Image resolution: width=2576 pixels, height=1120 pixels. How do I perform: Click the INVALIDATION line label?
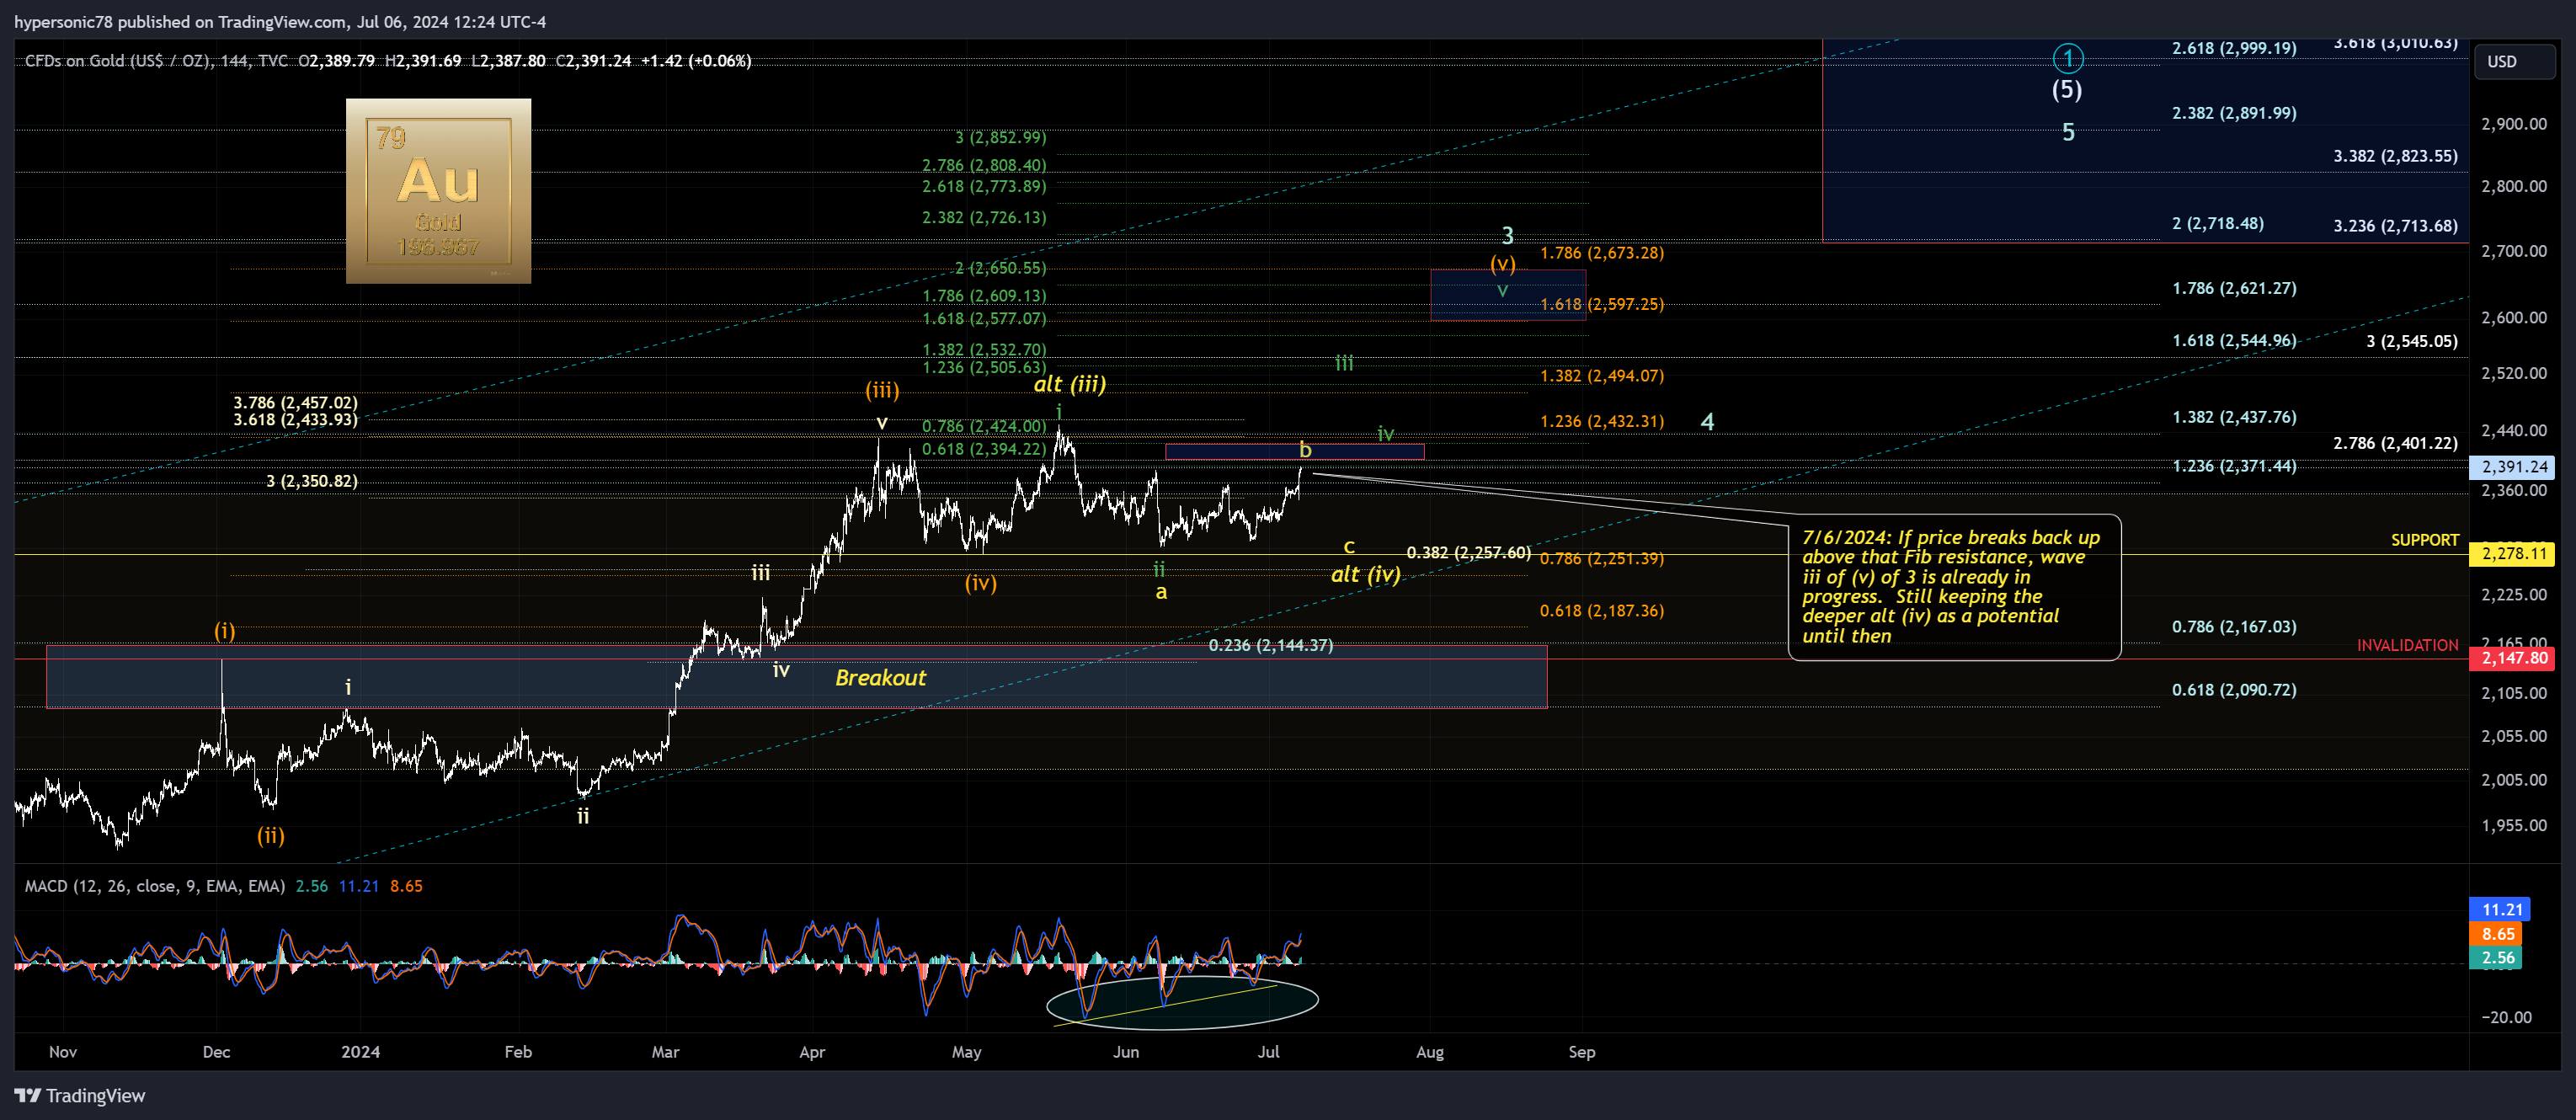[2407, 645]
